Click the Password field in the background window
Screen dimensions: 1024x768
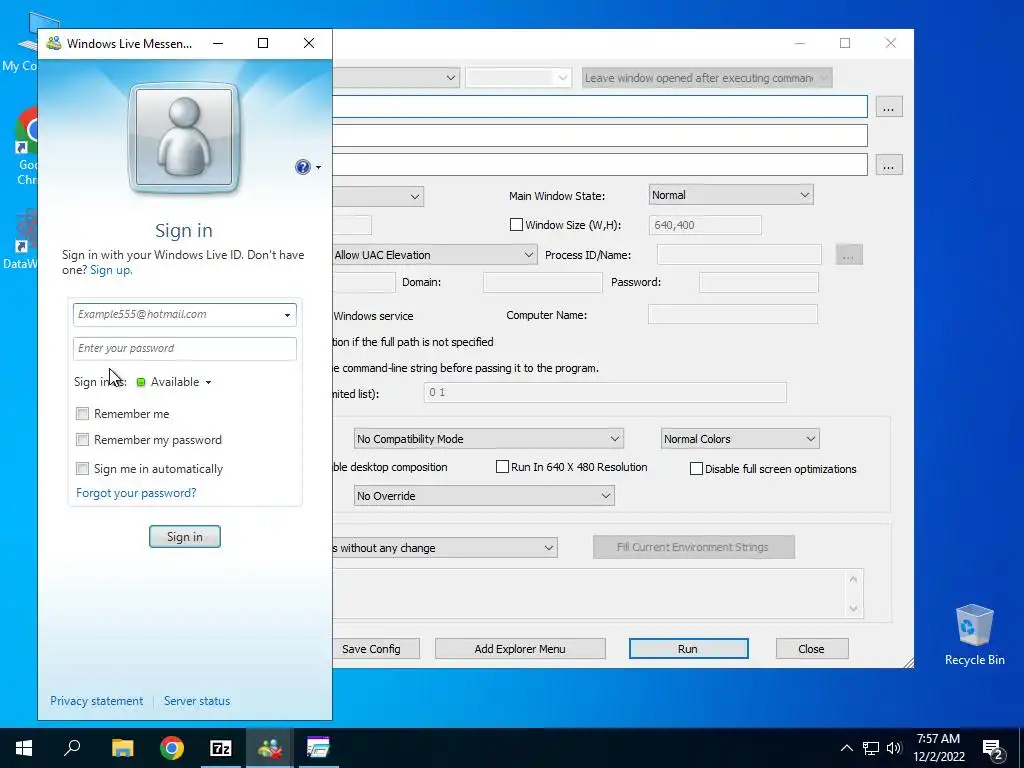758,282
